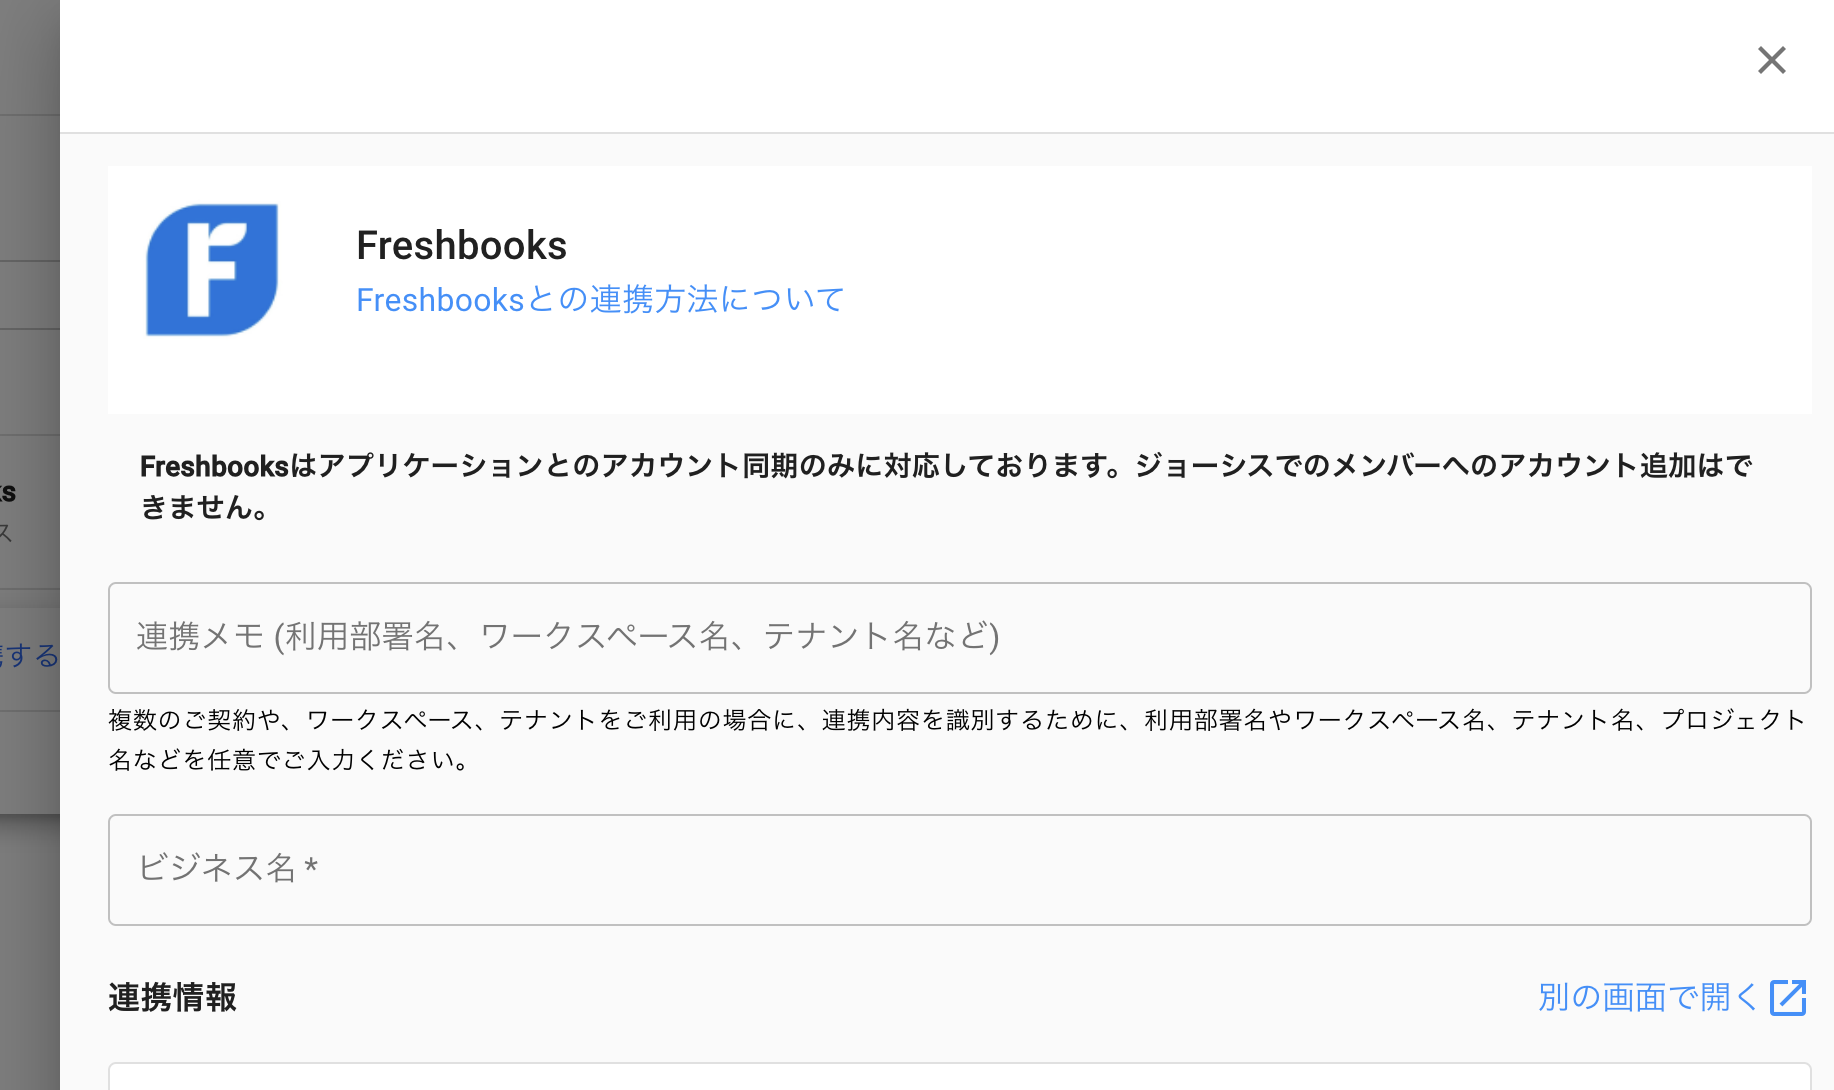Screen dimensions: 1834x1090
Task: Click the 連携情報 section heading
Action: point(172,997)
